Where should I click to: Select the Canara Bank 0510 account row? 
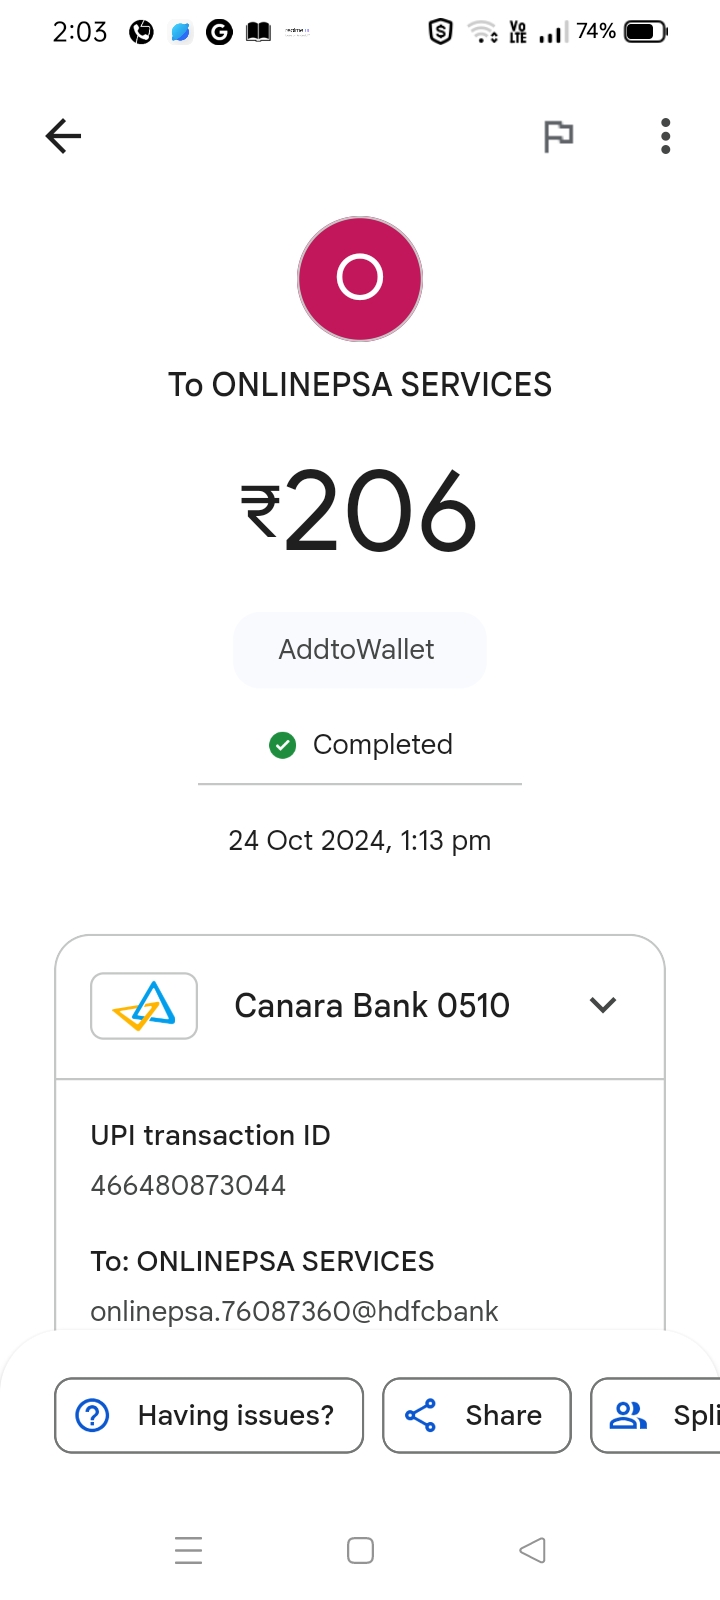click(x=372, y=1006)
